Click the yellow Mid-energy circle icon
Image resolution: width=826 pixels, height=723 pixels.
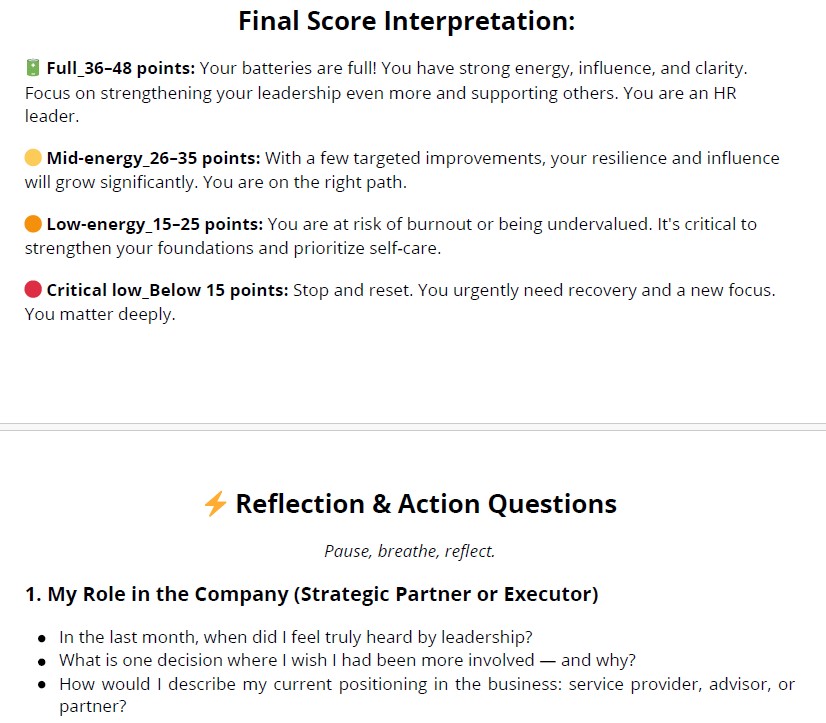[x=33, y=158]
